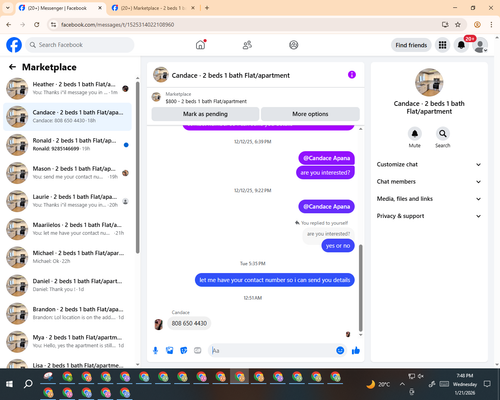
Task: Open Mya's conversation
Action: [68, 341]
